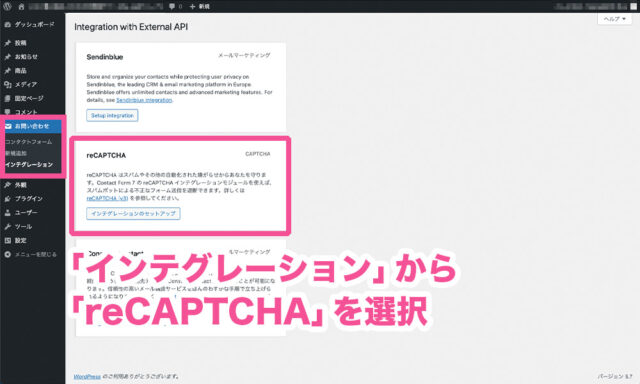Open the Sendinblue integration link
Screen dimensions: 640x384
pyautogui.click(x=144, y=100)
